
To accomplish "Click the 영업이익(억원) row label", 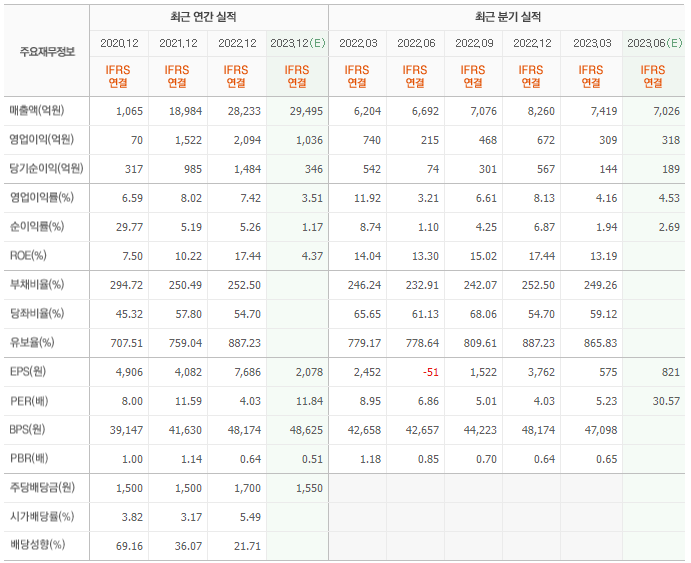I will click(41, 140).
